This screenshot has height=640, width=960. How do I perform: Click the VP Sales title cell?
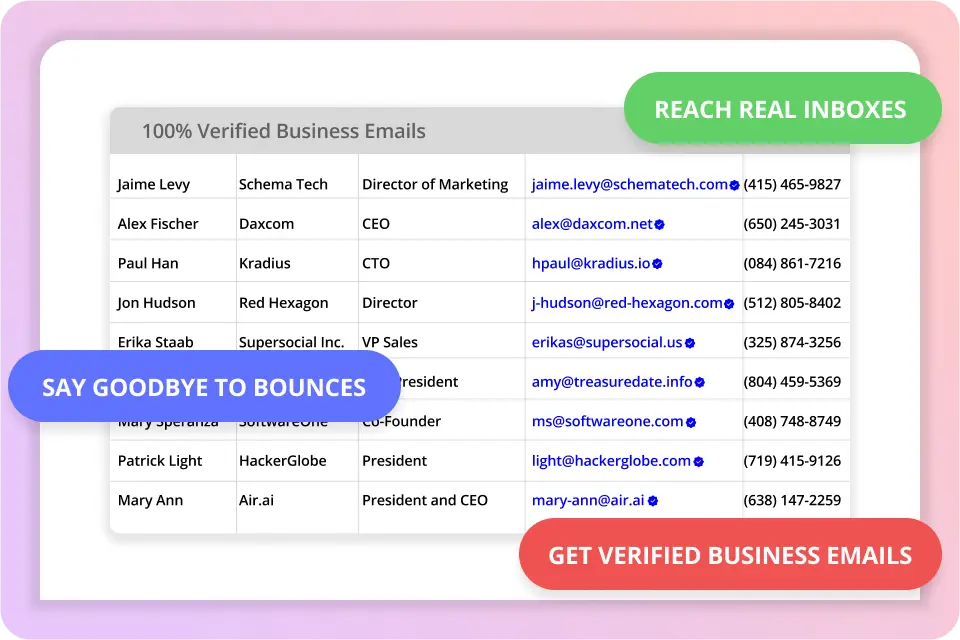(x=390, y=342)
